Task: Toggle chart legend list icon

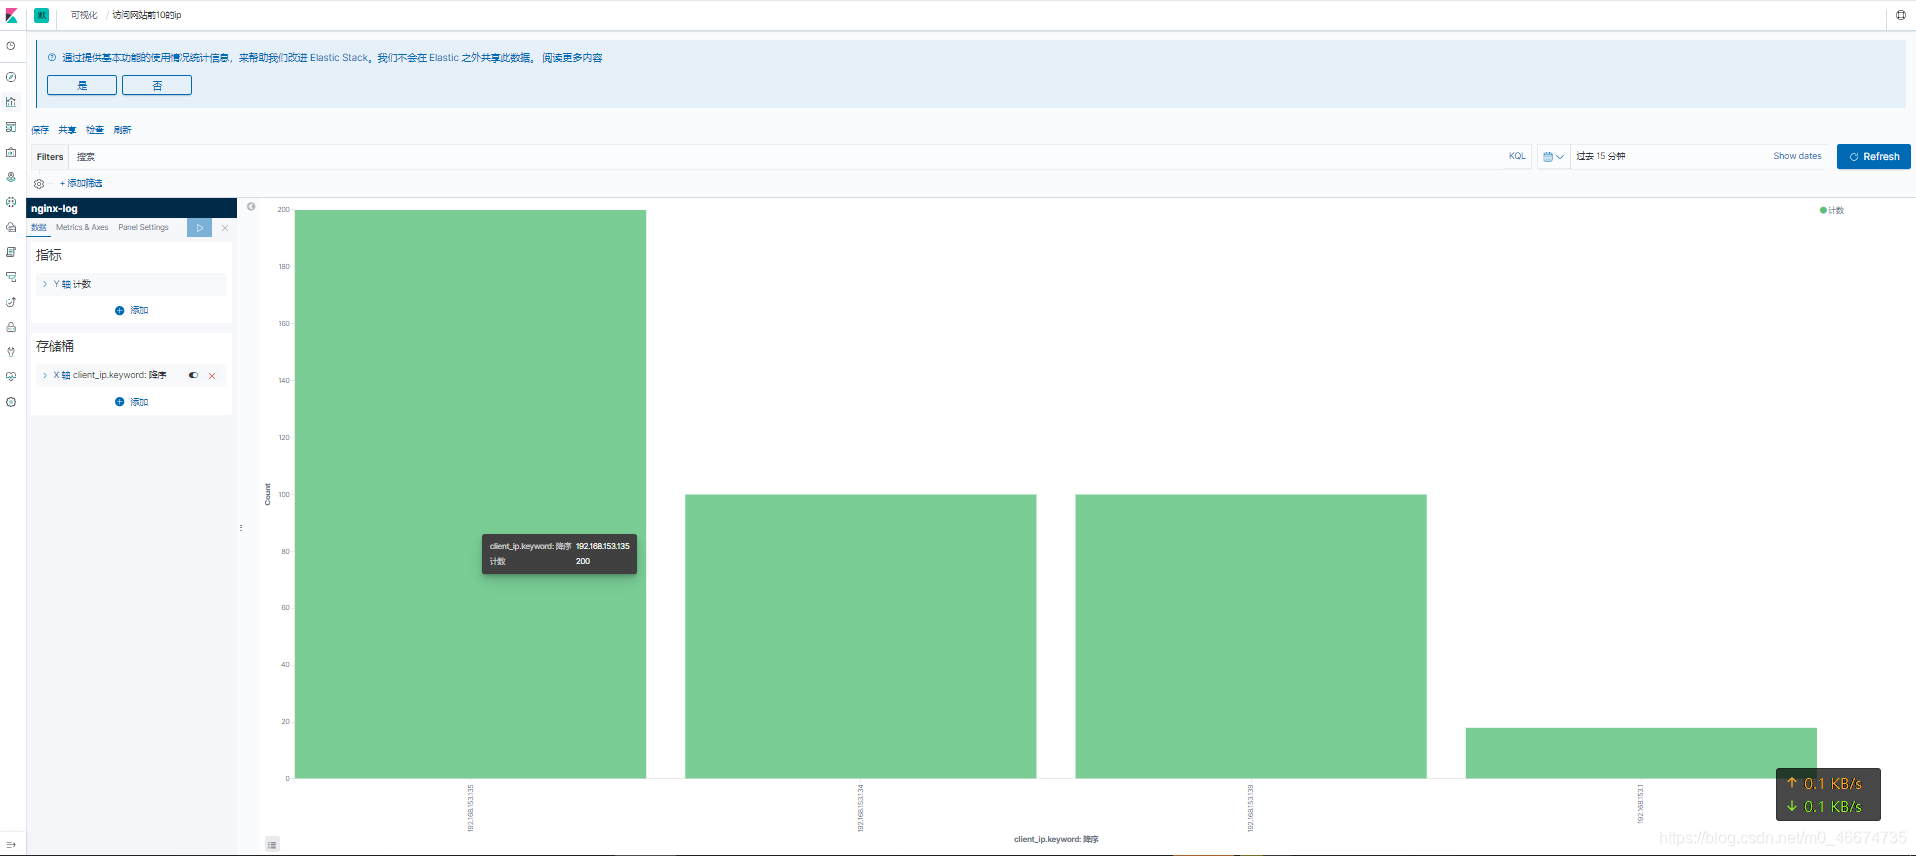Action: 272,845
